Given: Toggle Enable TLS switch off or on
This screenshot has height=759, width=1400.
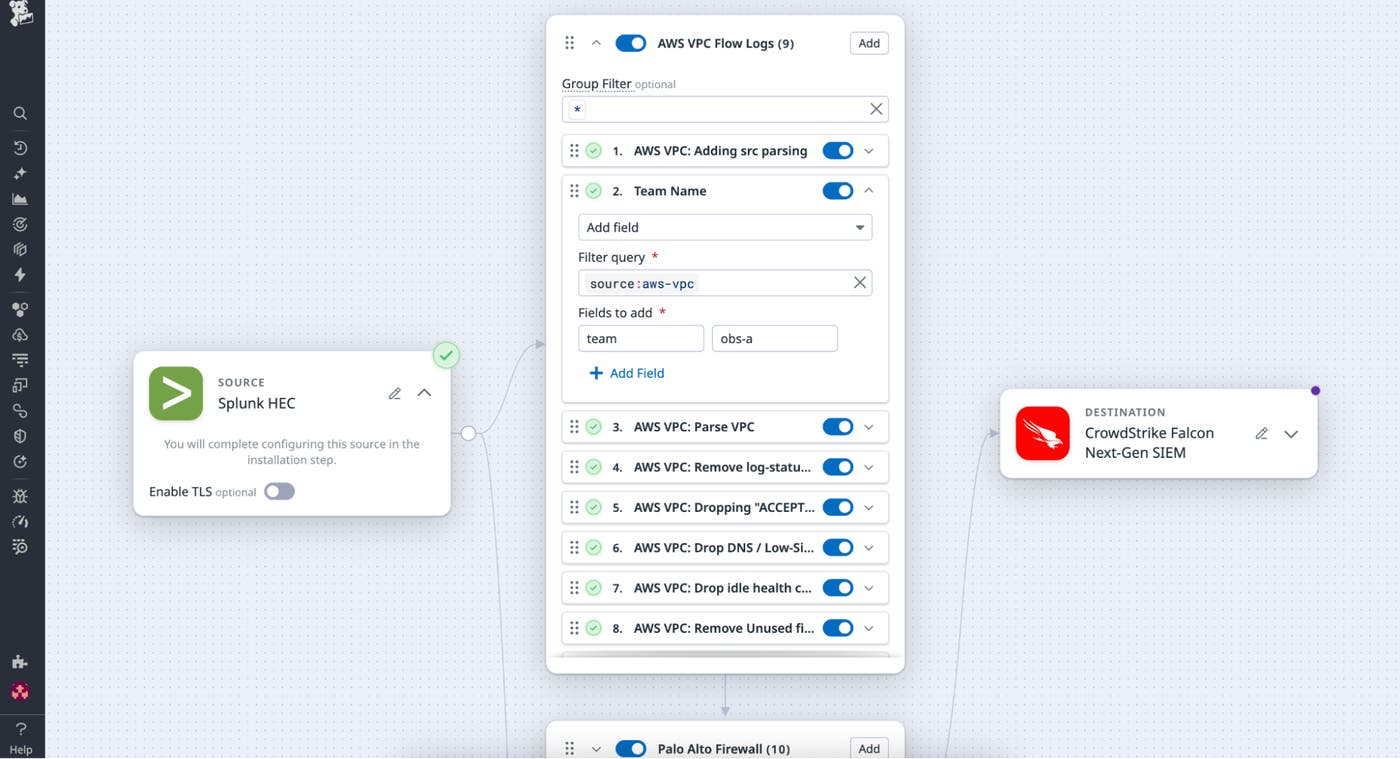Looking at the screenshot, I should [x=279, y=491].
